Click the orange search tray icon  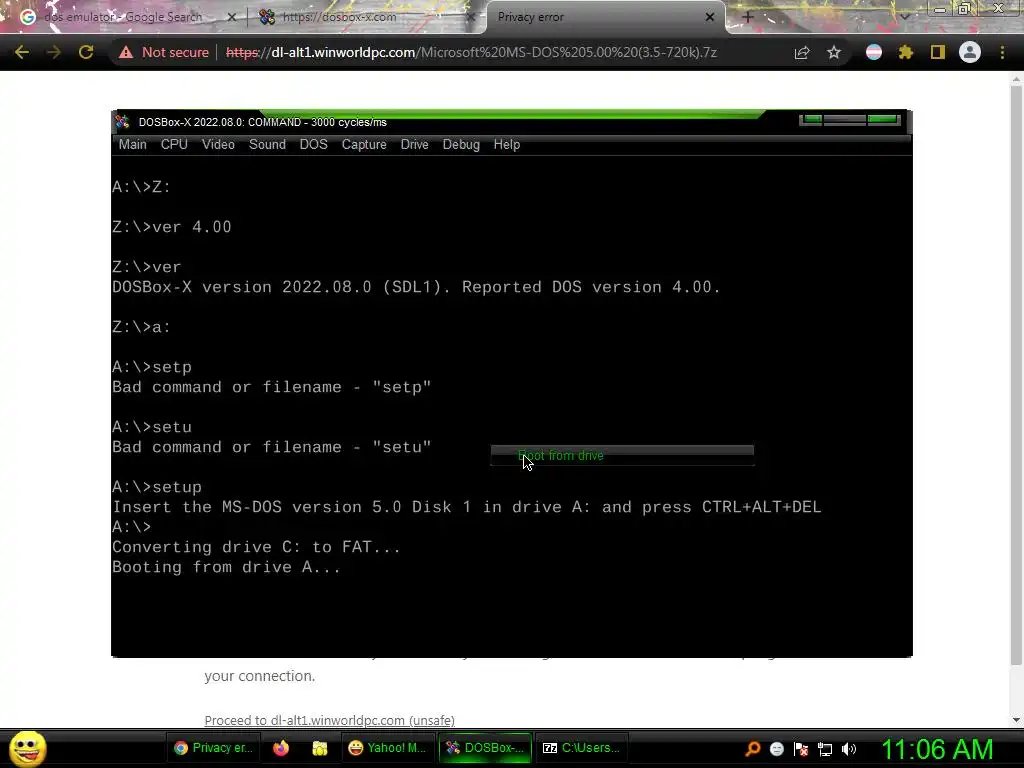pyautogui.click(x=753, y=748)
